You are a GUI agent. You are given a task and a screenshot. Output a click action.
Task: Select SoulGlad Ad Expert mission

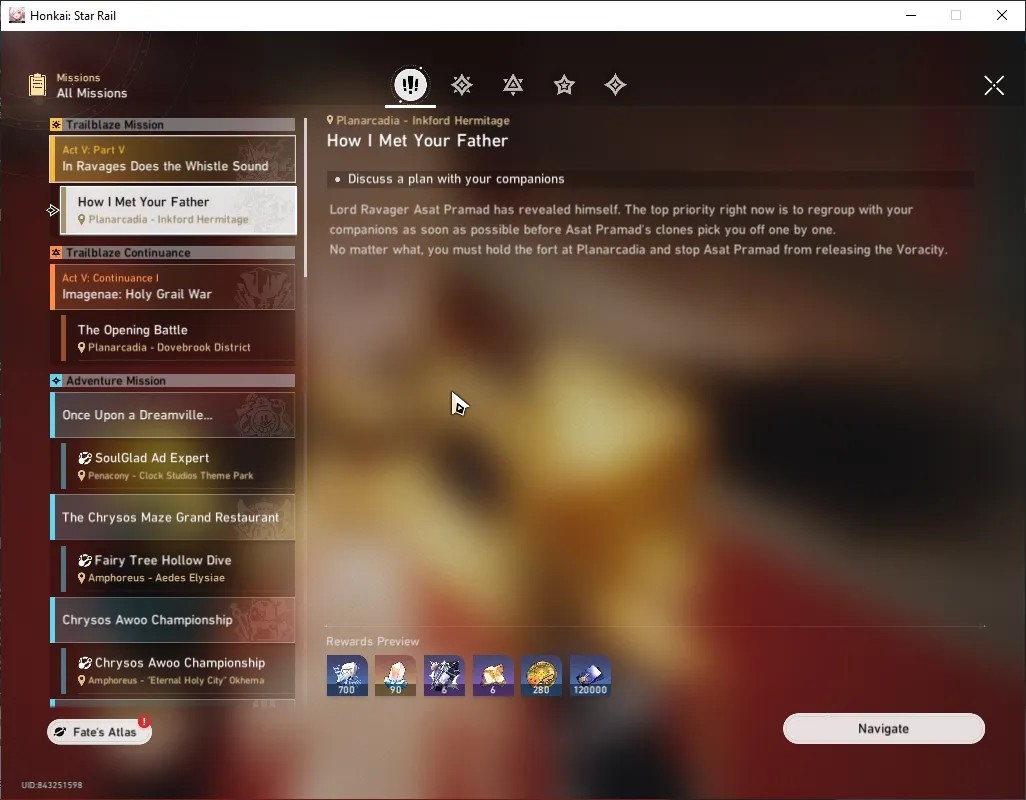pyautogui.click(x=178, y=466)
